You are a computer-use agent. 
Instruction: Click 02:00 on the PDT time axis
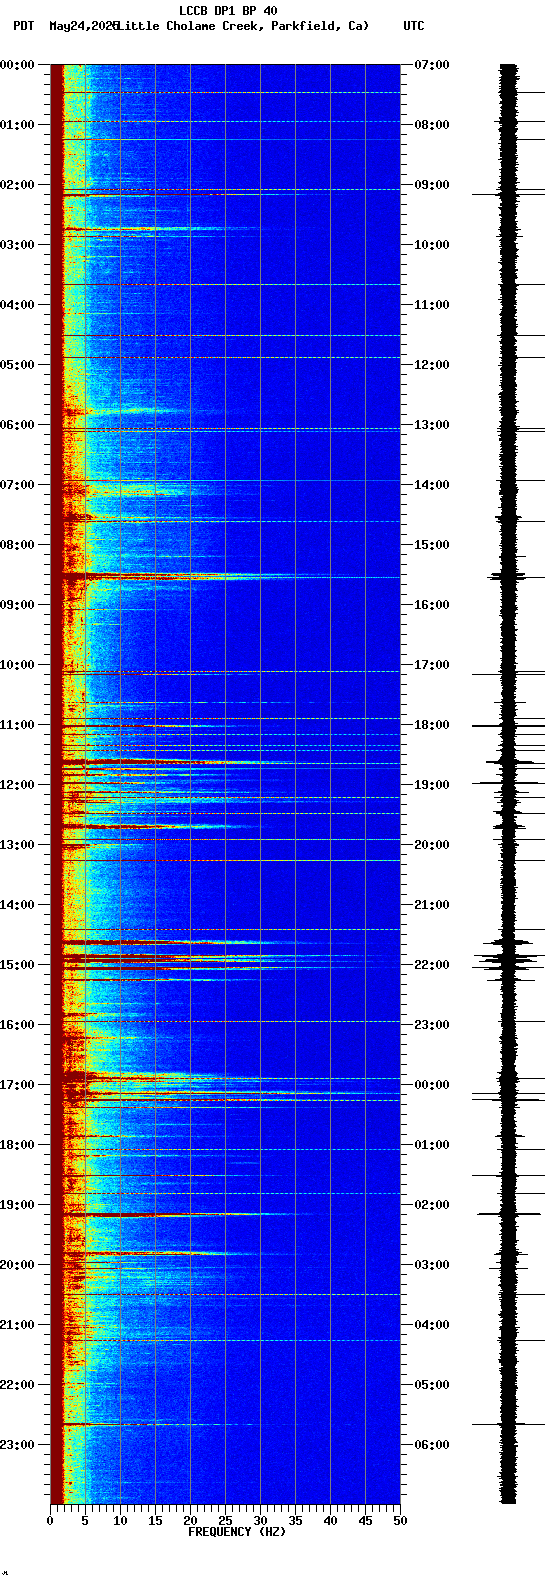click(18, 185)
